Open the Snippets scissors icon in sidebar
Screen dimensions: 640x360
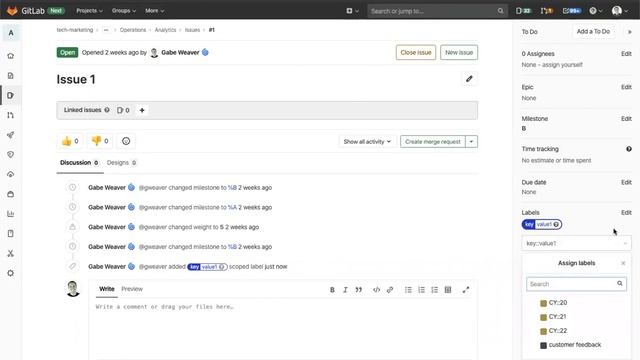point(11,253)
